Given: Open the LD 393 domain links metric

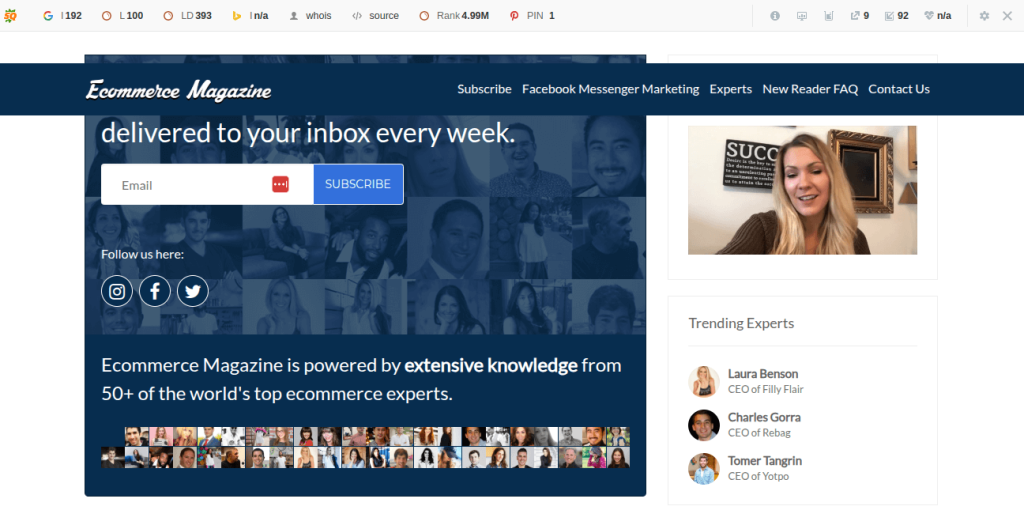Looking at the screenshot, I should [187, 16].
